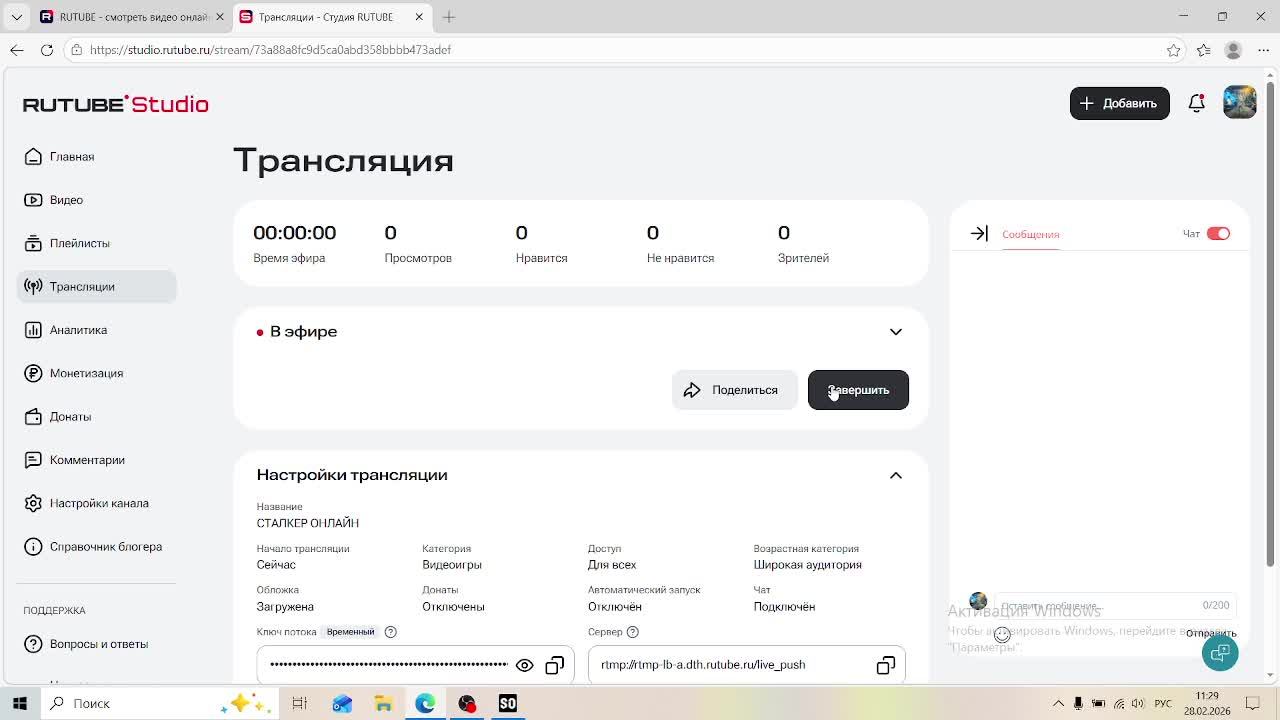Open the emoji picker in chat
This screenshot has height=720, width=1280.
1002,634
